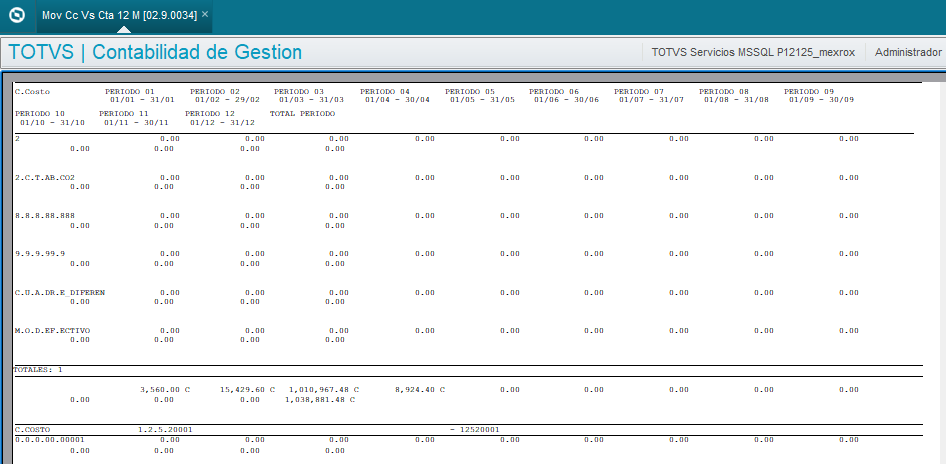The width and height of the screenshot is (946, 464).
Task: Click the TOTAL PERIODO column header
Action: 302,113
